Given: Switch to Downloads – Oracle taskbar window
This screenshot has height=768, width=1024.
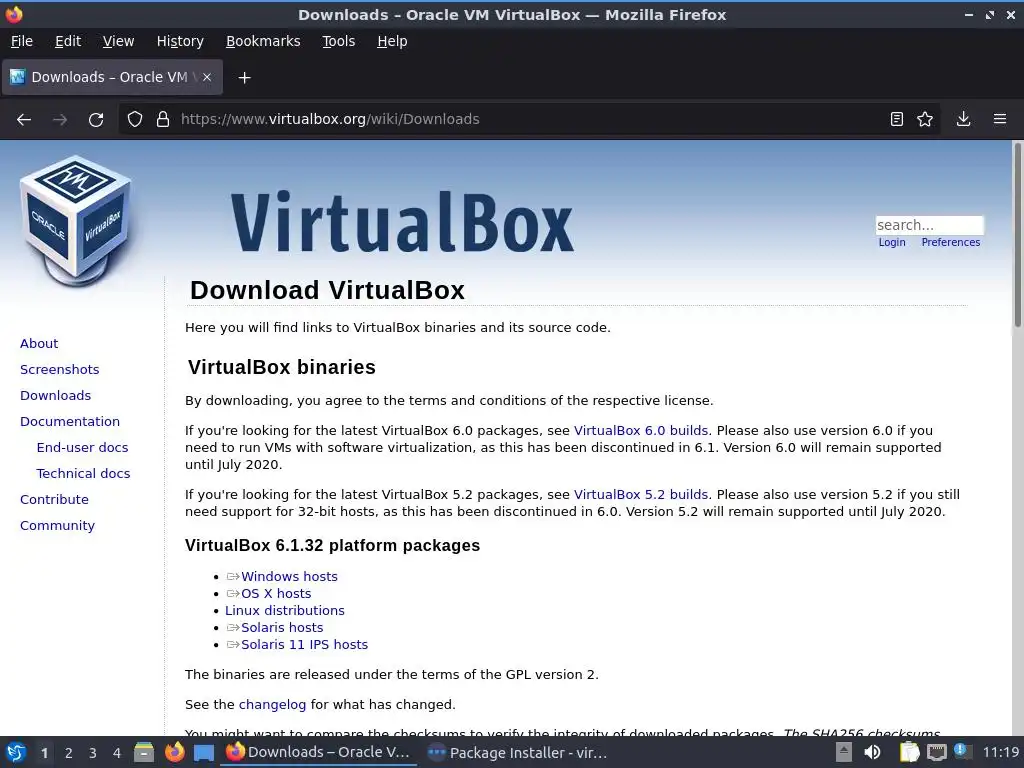Looking at the screenshot, I should pos(318,752).
